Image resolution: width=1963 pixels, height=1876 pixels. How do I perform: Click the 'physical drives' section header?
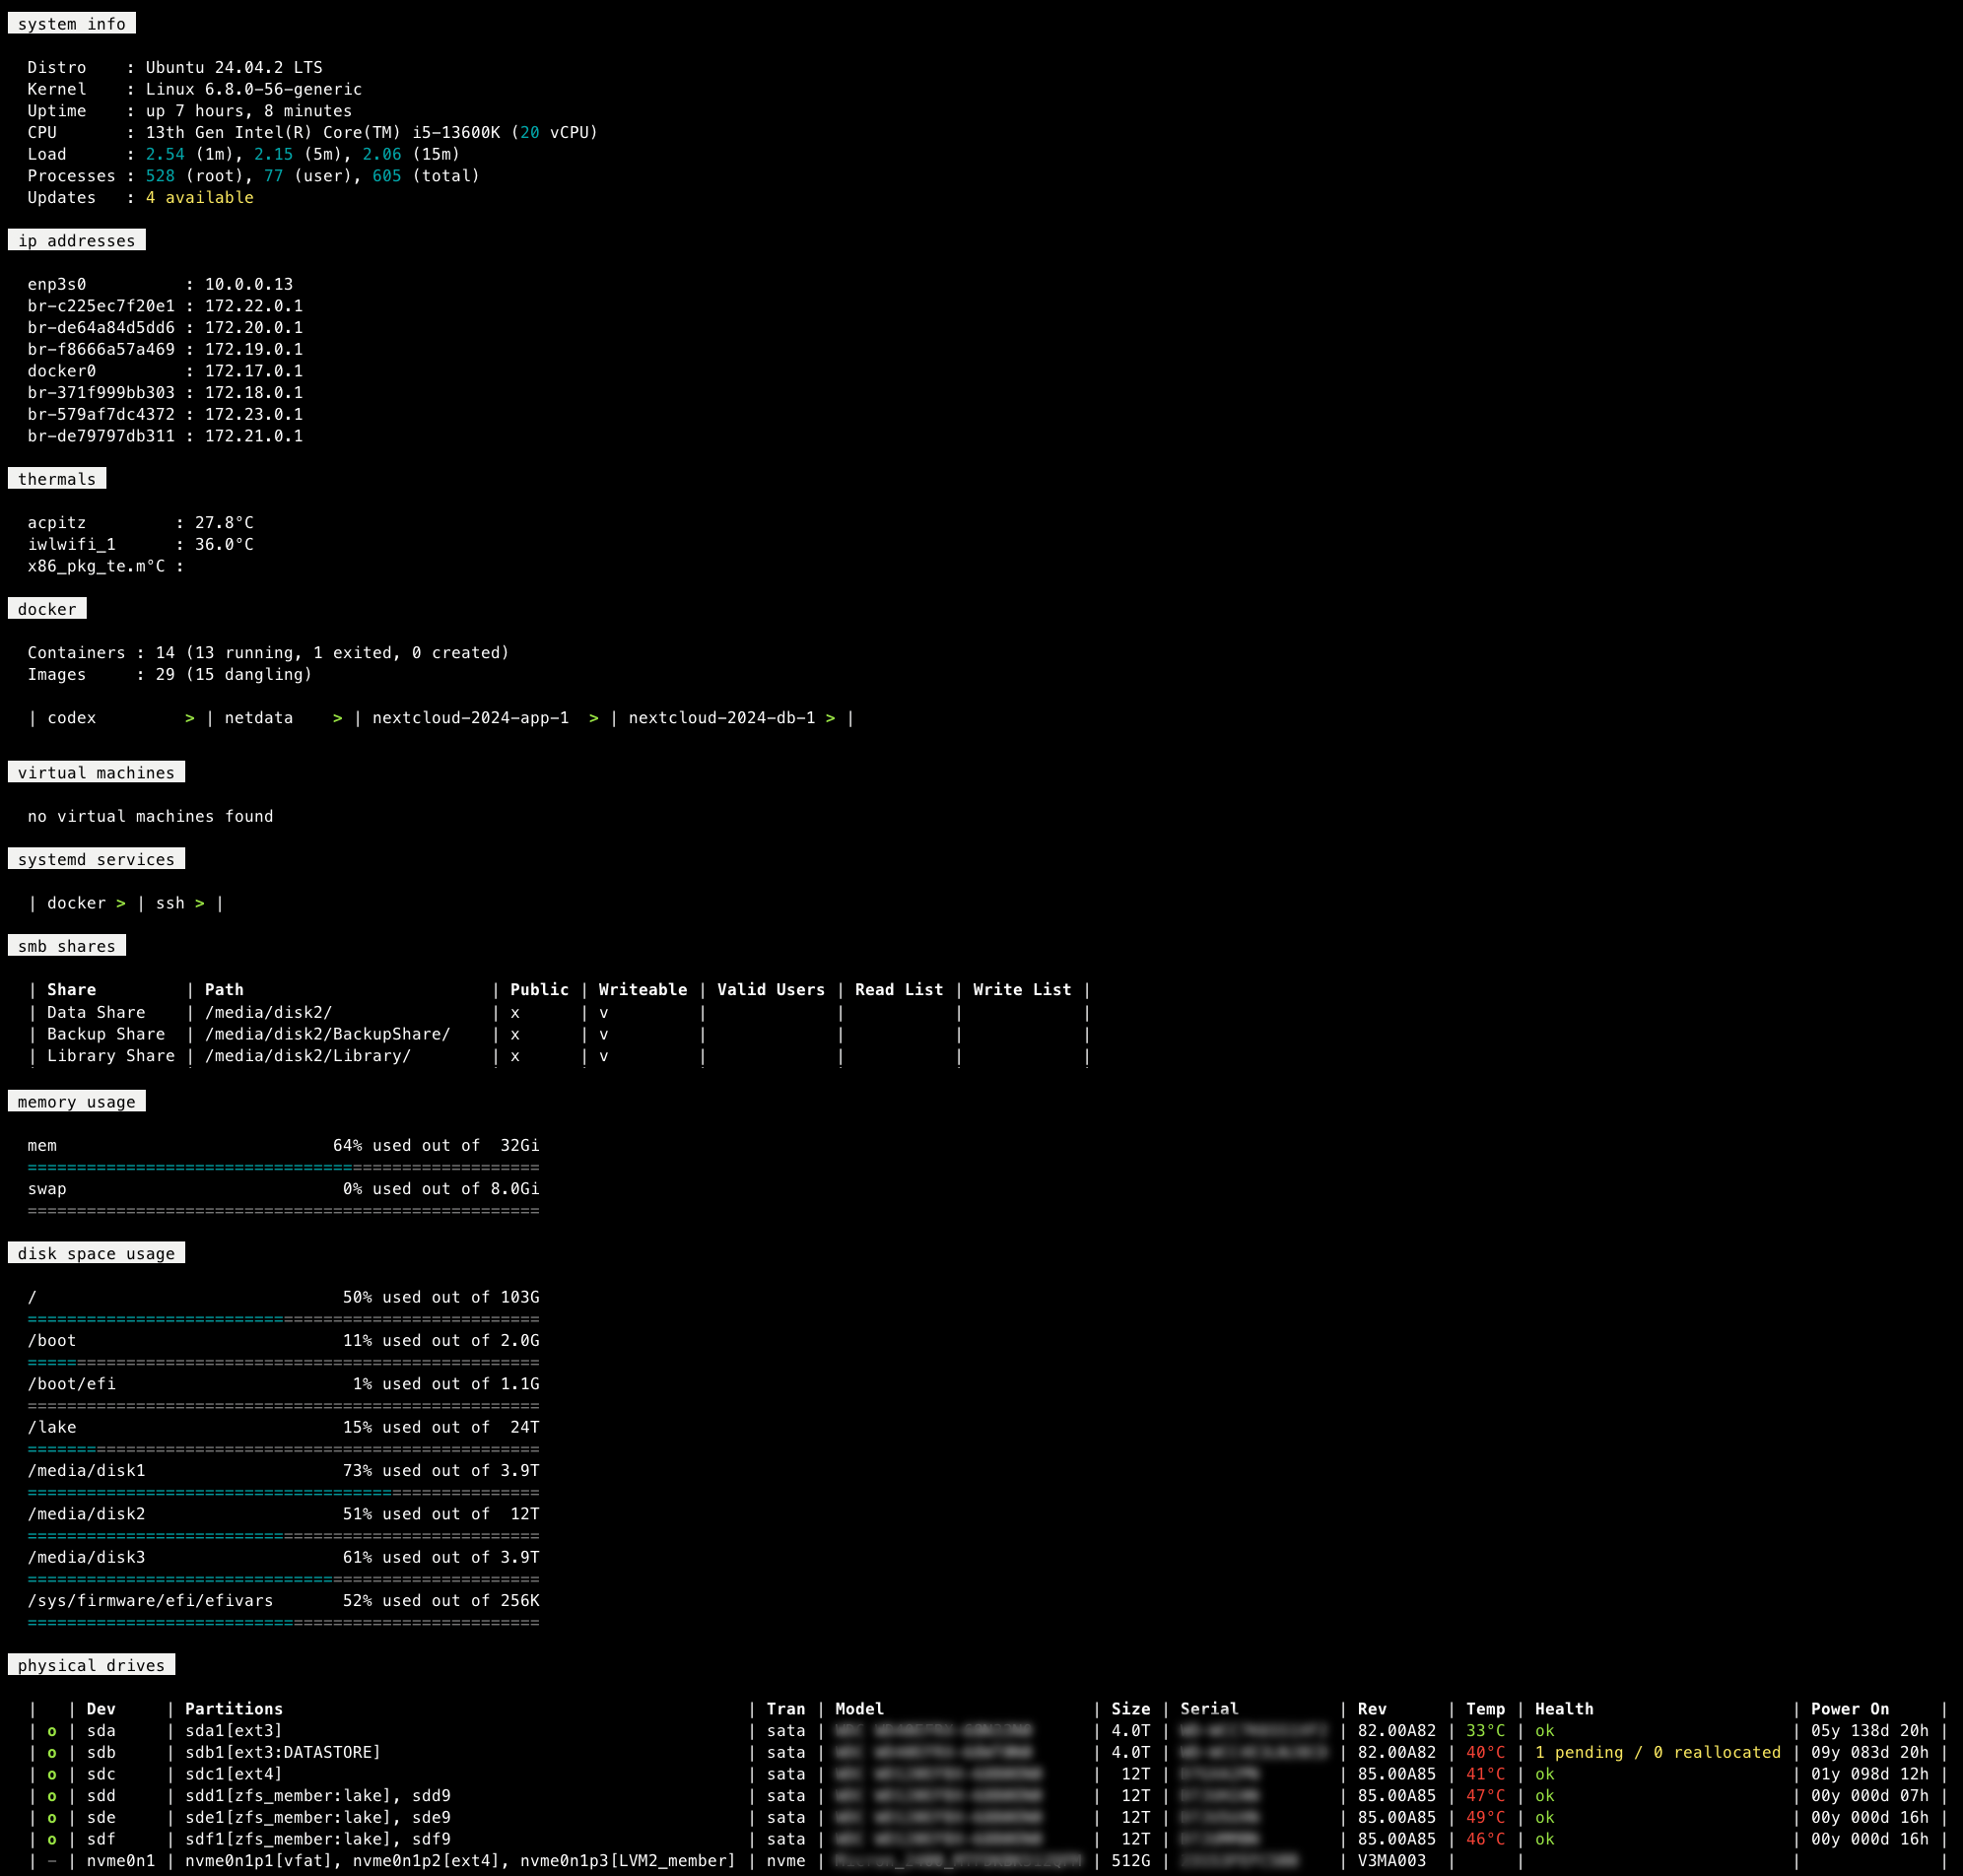tap(91, 1665)
